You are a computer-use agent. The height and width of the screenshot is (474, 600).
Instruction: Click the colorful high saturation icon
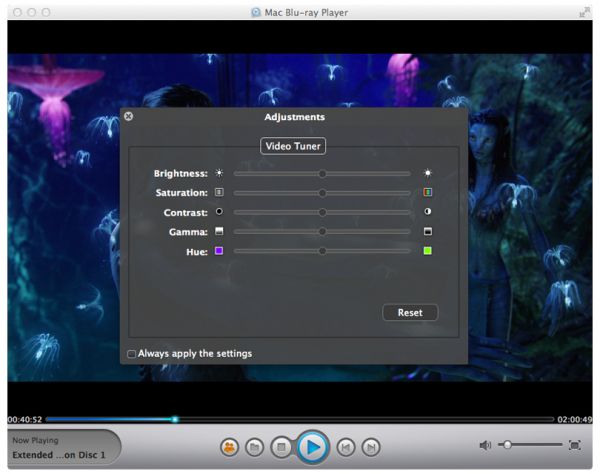pyautogui.click(x=428, y=192)
